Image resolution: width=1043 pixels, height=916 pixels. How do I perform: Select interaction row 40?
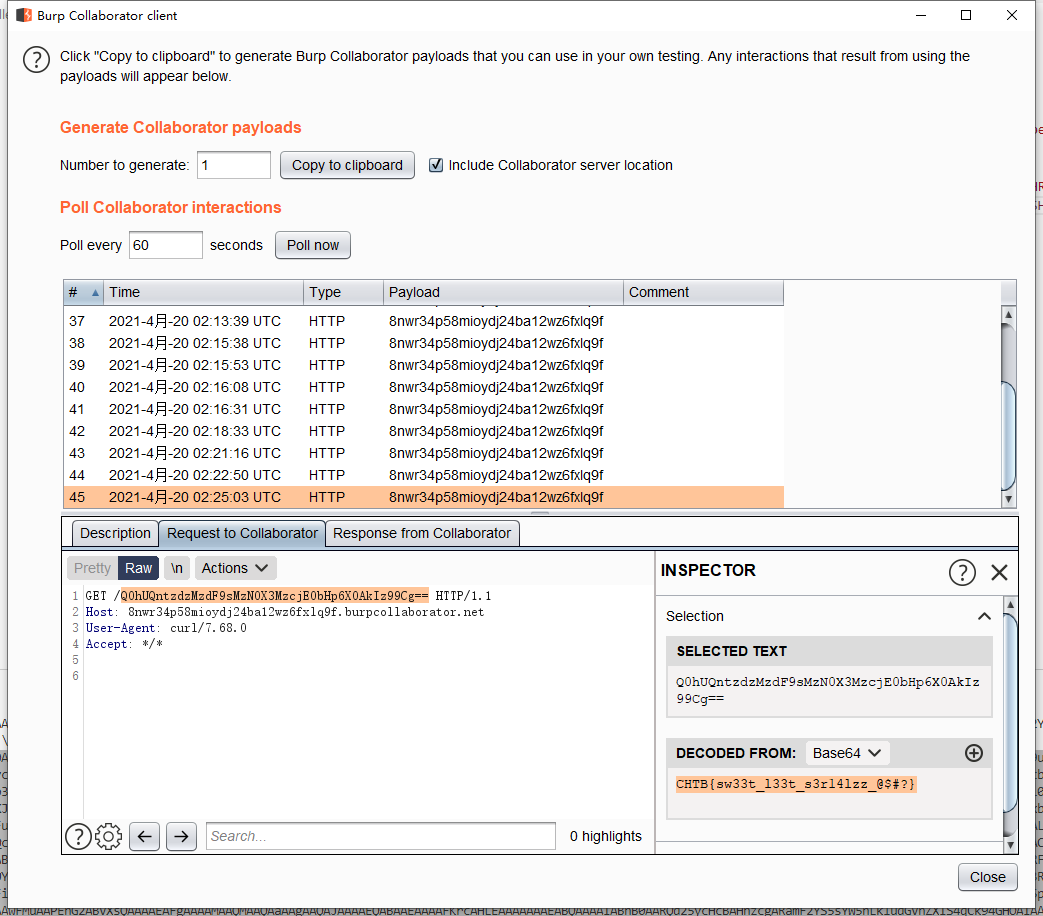coord(424,387)
